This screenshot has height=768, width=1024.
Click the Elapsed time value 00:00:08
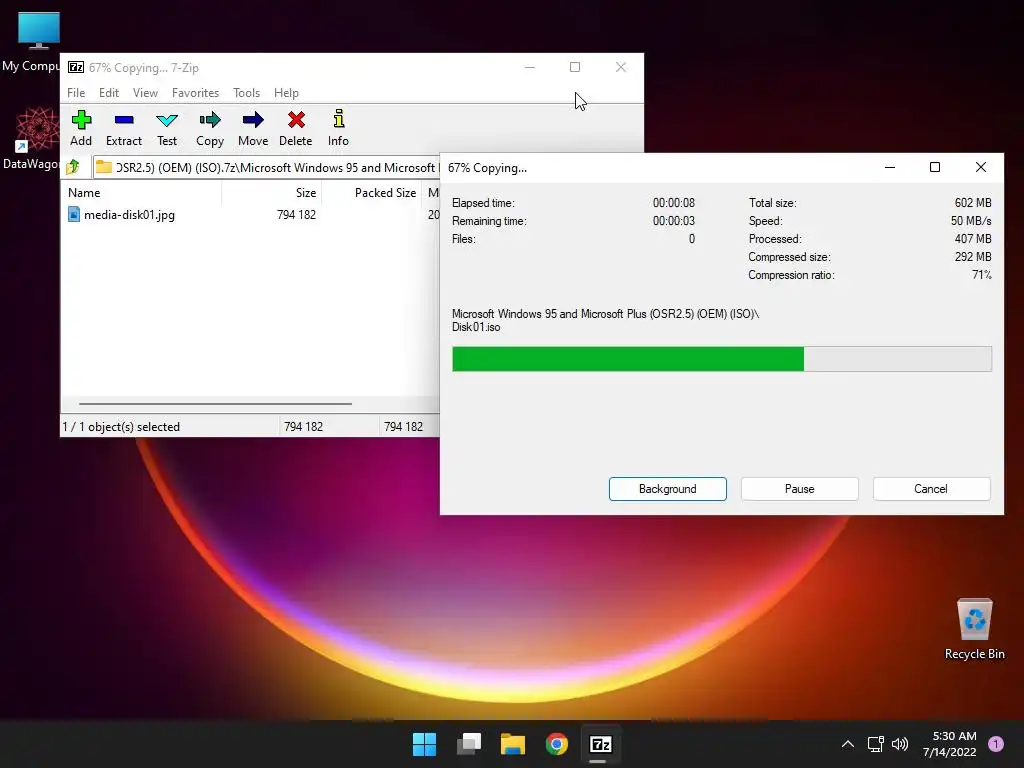[x=673, y=203]
